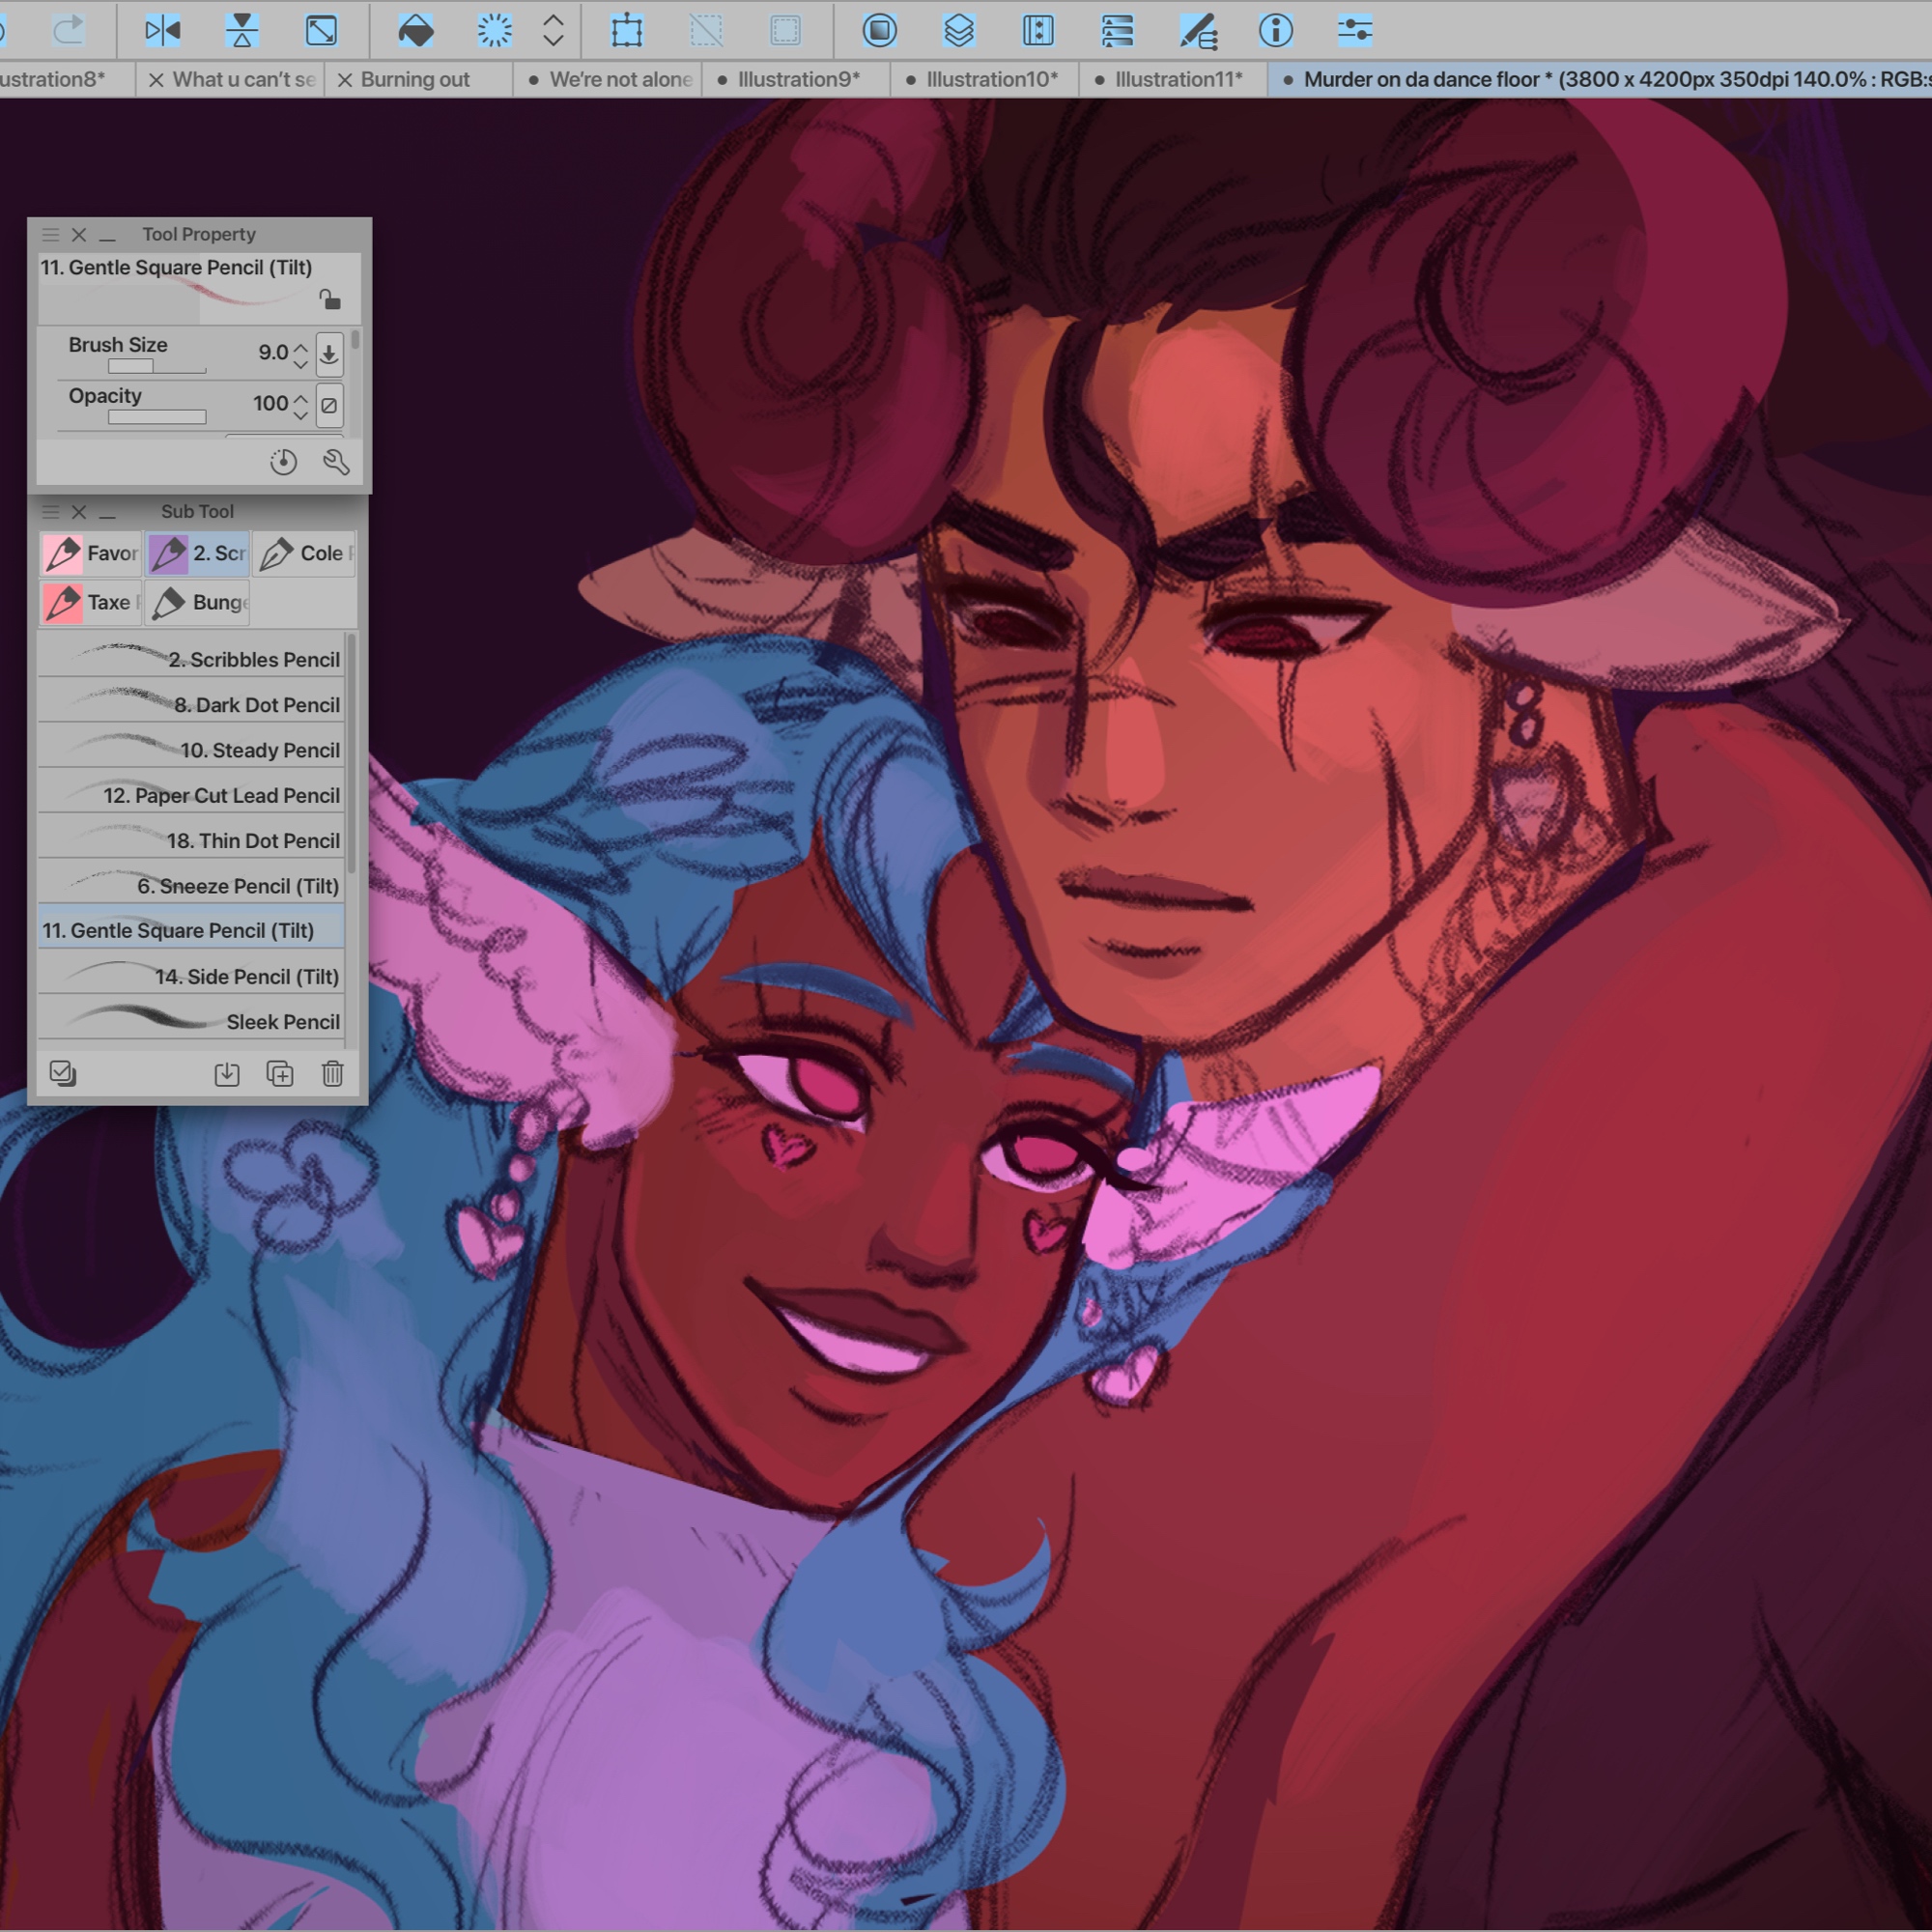Reset tool properties to initial settings
Image resolution: width=1932 pixels, height=1932 pixels.
(x=283, y=461)
